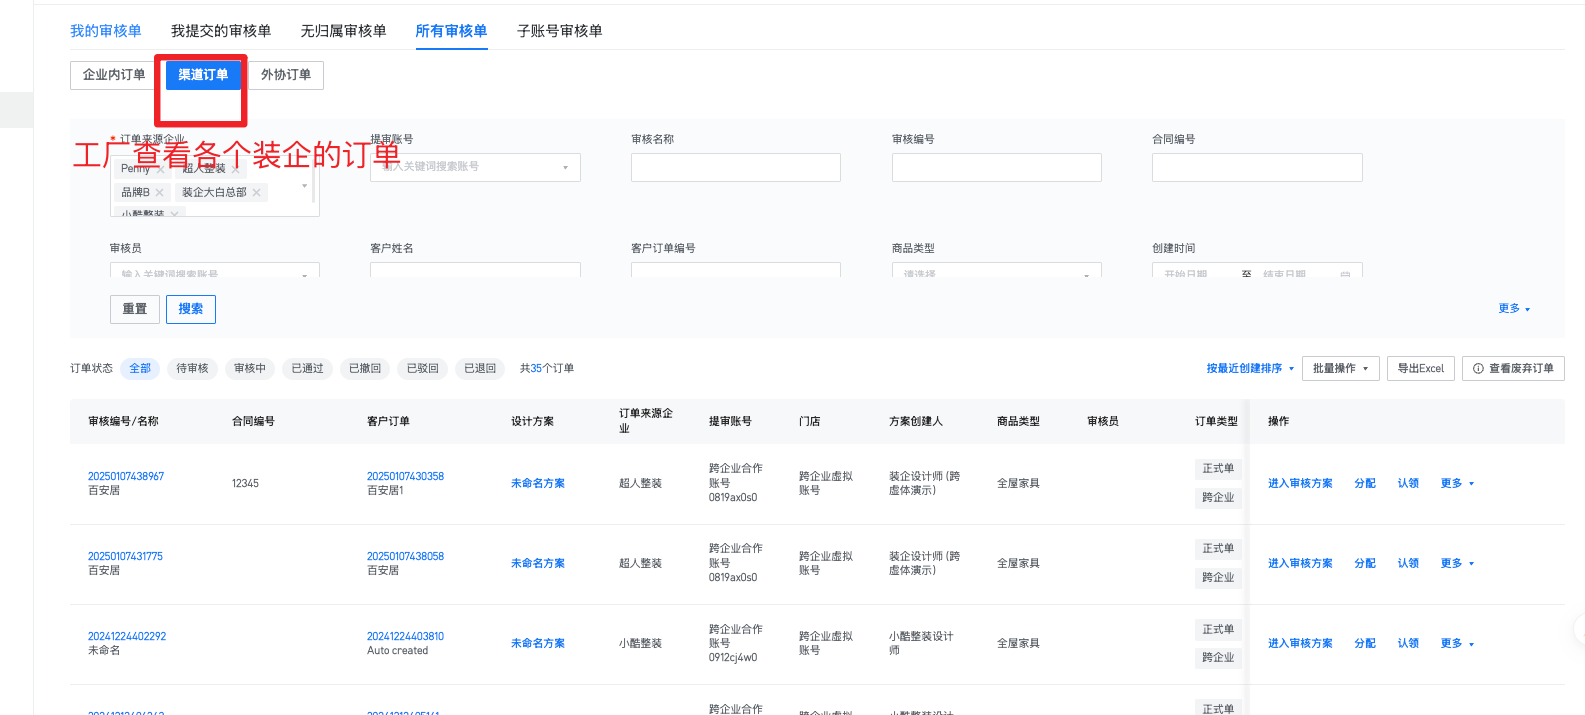
Task: Remove the 装企大白总部 tag
Action: click(x=256, y=193)
